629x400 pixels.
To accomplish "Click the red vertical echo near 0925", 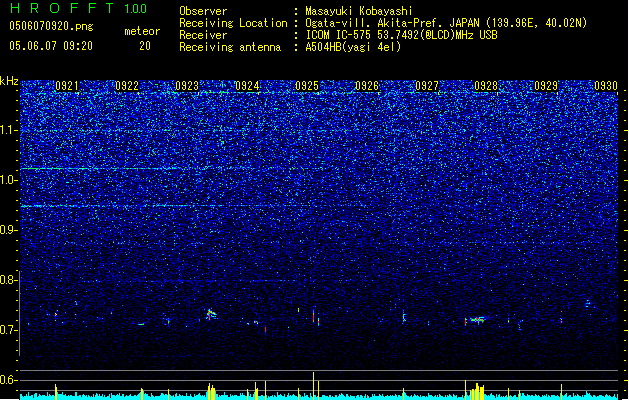I will click(314, 315).
